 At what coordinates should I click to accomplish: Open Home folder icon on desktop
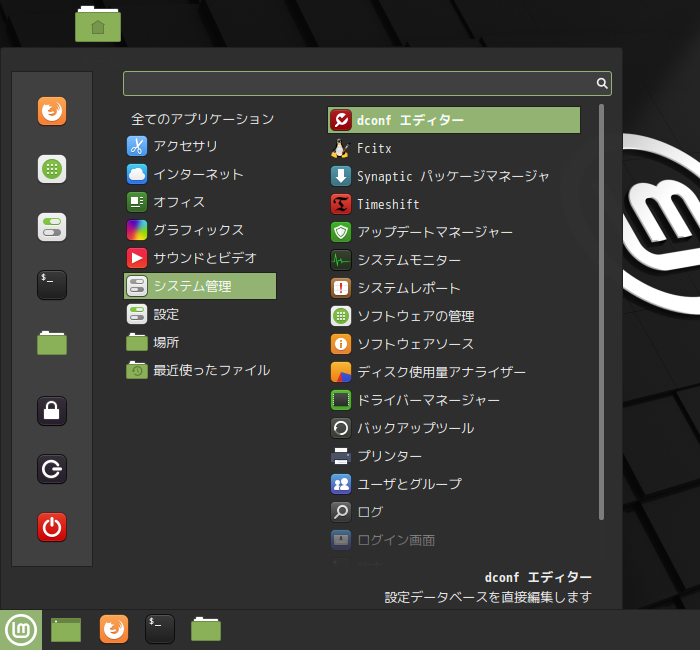coord(98,24)
